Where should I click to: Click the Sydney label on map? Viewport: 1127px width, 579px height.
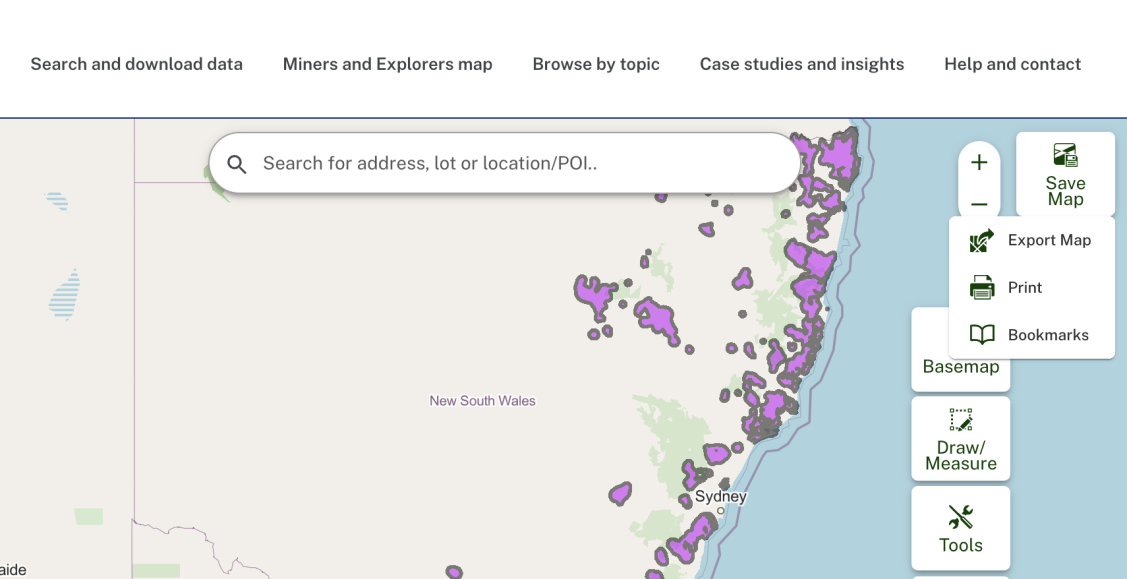pyautogui.click(x=721, y=496)
